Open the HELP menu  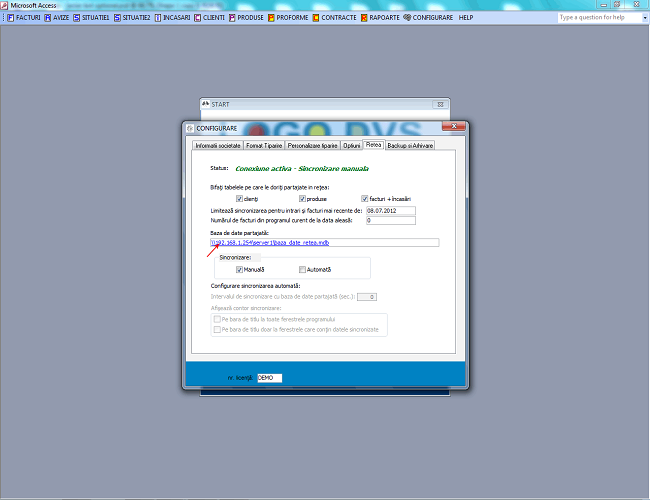466,17
